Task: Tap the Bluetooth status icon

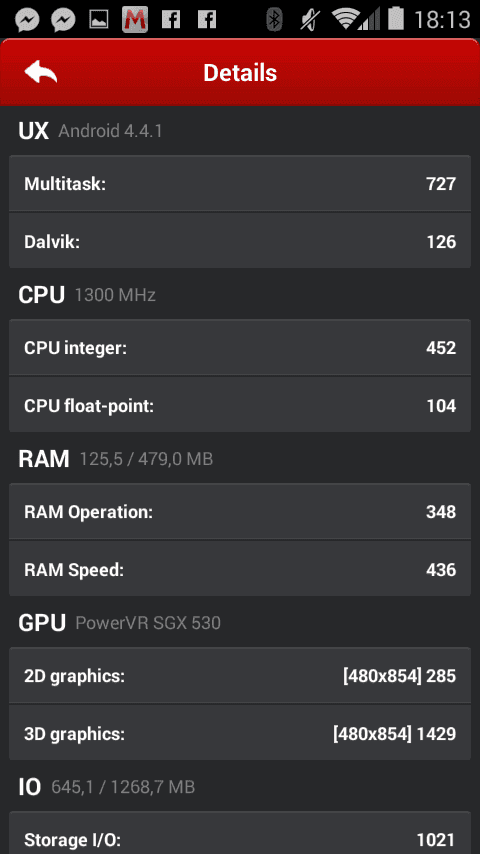Action: (x=274, y=20)
